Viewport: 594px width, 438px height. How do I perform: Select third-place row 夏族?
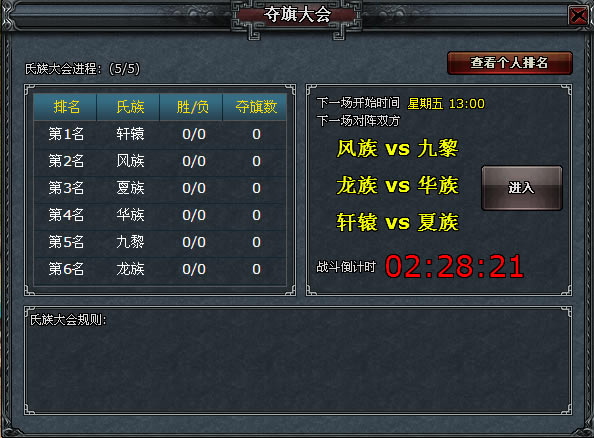coord(160,188)
